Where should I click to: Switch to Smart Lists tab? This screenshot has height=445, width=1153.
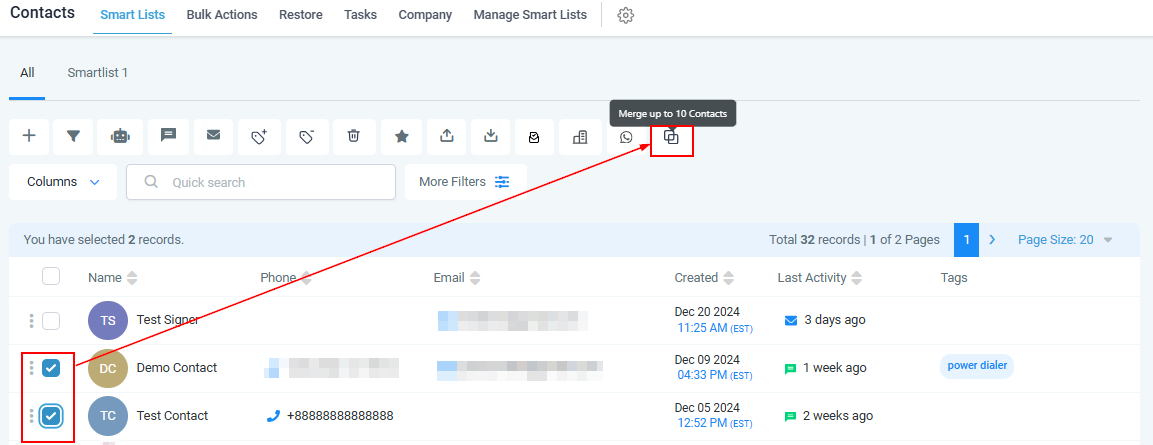click(x=132, y=15)
